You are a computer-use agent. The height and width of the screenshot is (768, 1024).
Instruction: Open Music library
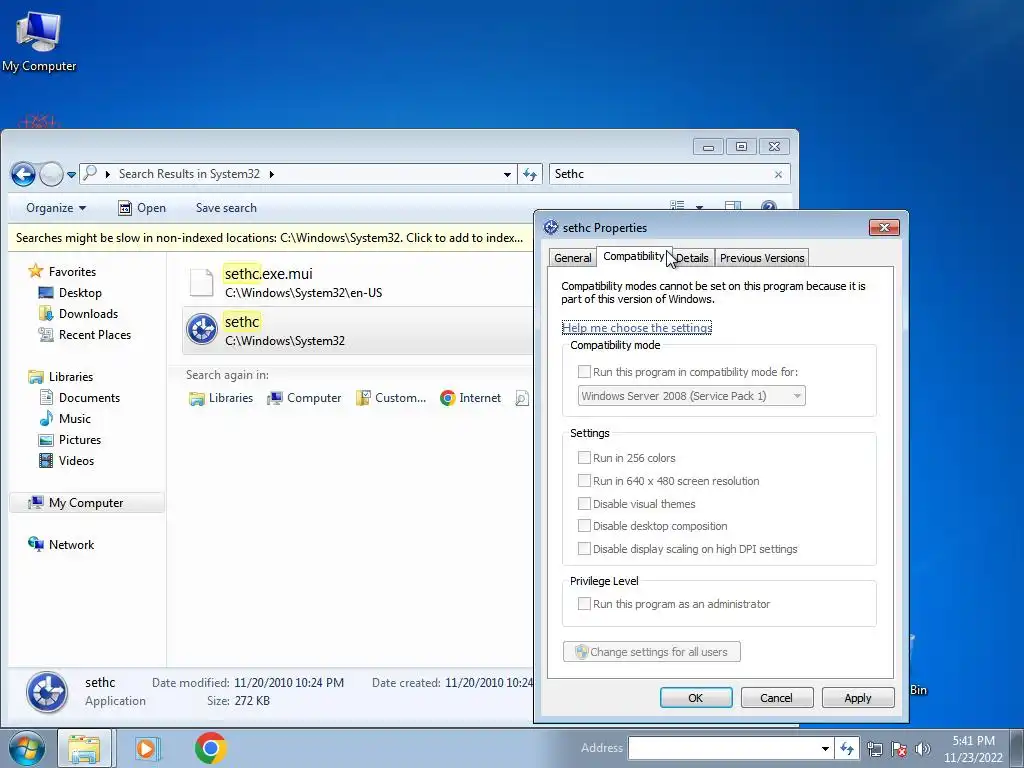[65, 418]
